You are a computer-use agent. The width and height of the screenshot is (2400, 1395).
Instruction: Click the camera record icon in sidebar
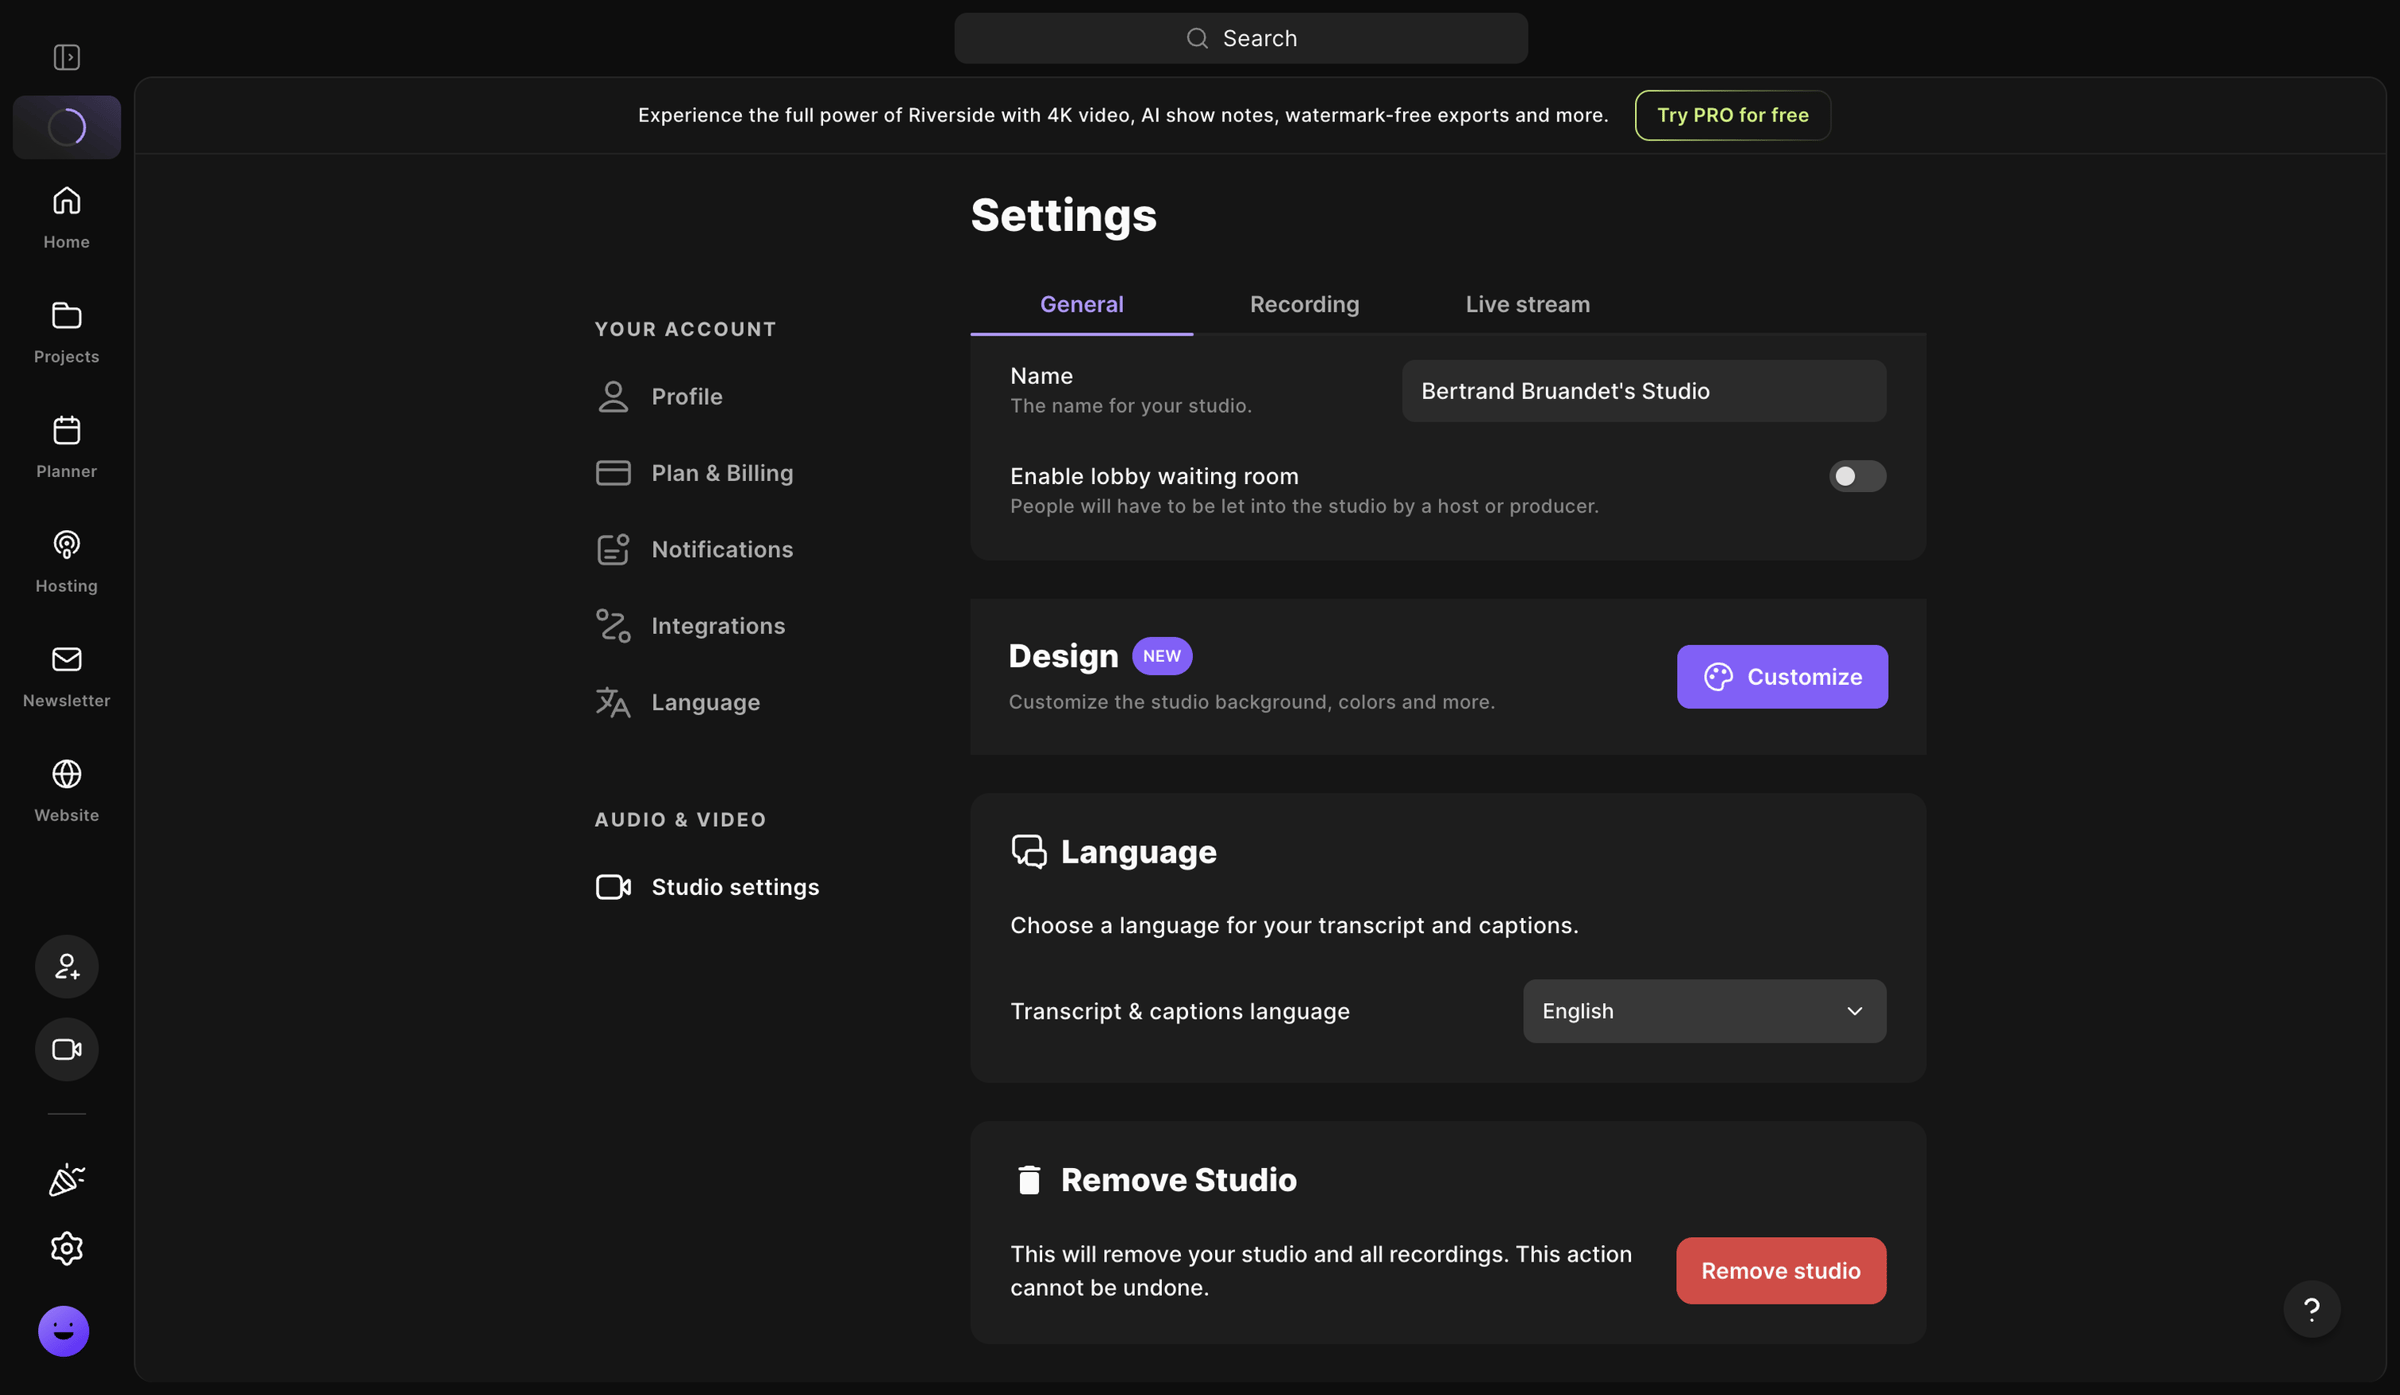click(x=67, y=1049)
